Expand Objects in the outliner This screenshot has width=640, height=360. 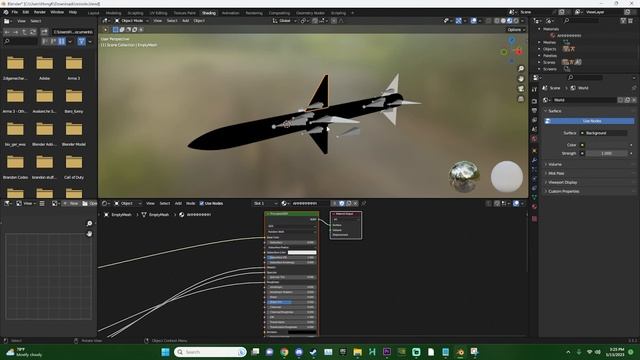click(x=540, y=49)
